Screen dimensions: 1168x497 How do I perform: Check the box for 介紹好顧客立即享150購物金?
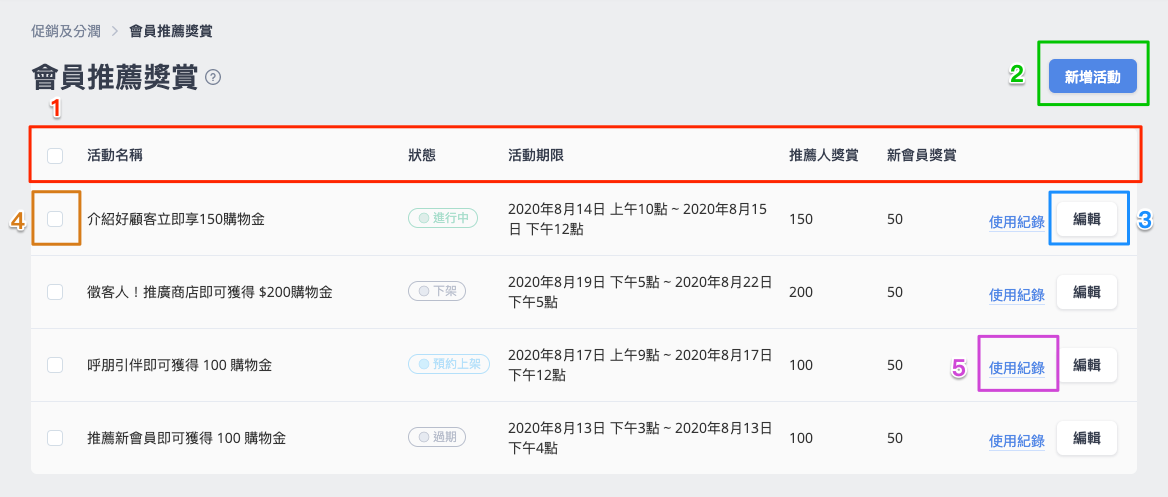coord(55,219)
